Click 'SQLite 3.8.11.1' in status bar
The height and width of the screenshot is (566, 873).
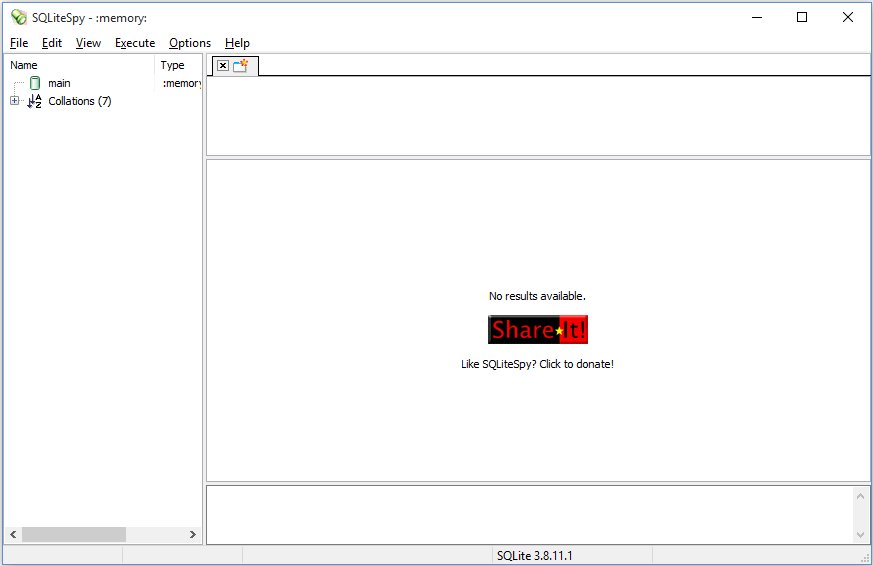pos(534,555)
